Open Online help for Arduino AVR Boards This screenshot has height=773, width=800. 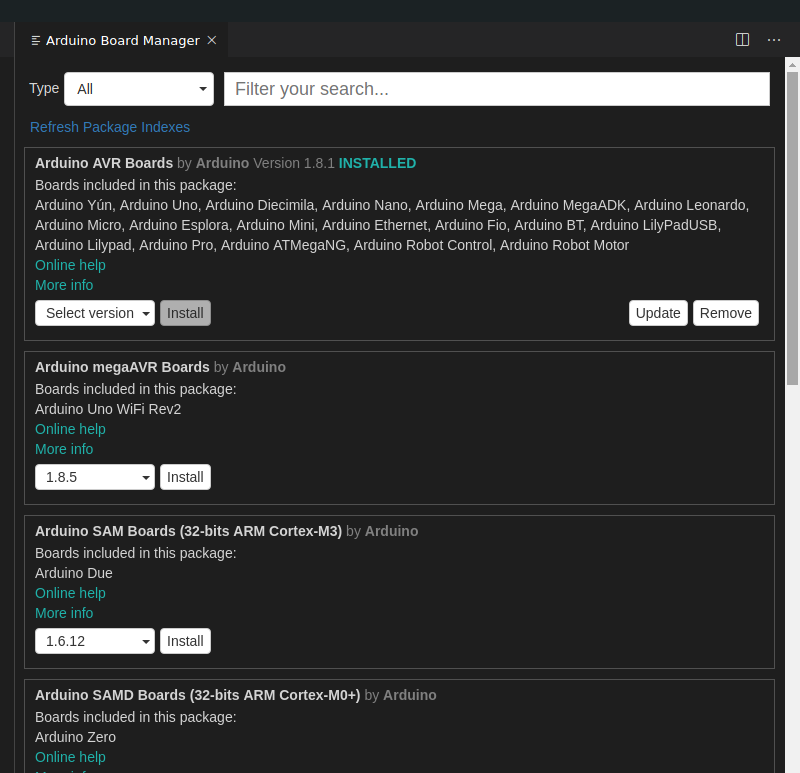70,265
